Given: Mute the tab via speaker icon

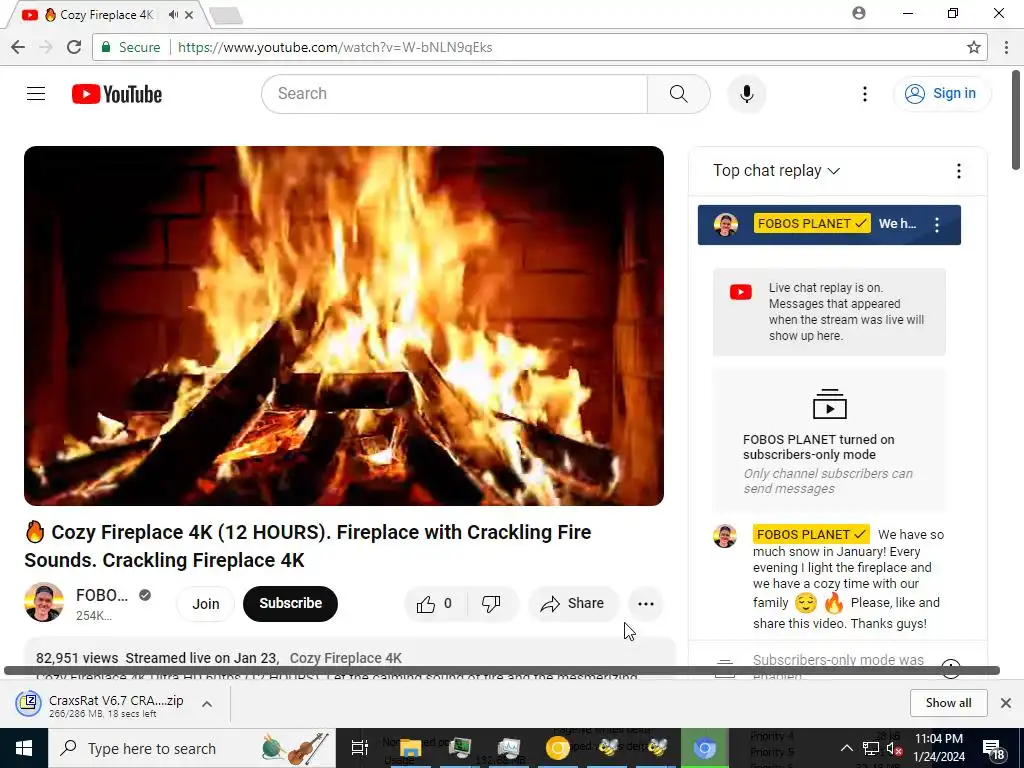Looking at the screenshot, I should click(x=173, y=14).
